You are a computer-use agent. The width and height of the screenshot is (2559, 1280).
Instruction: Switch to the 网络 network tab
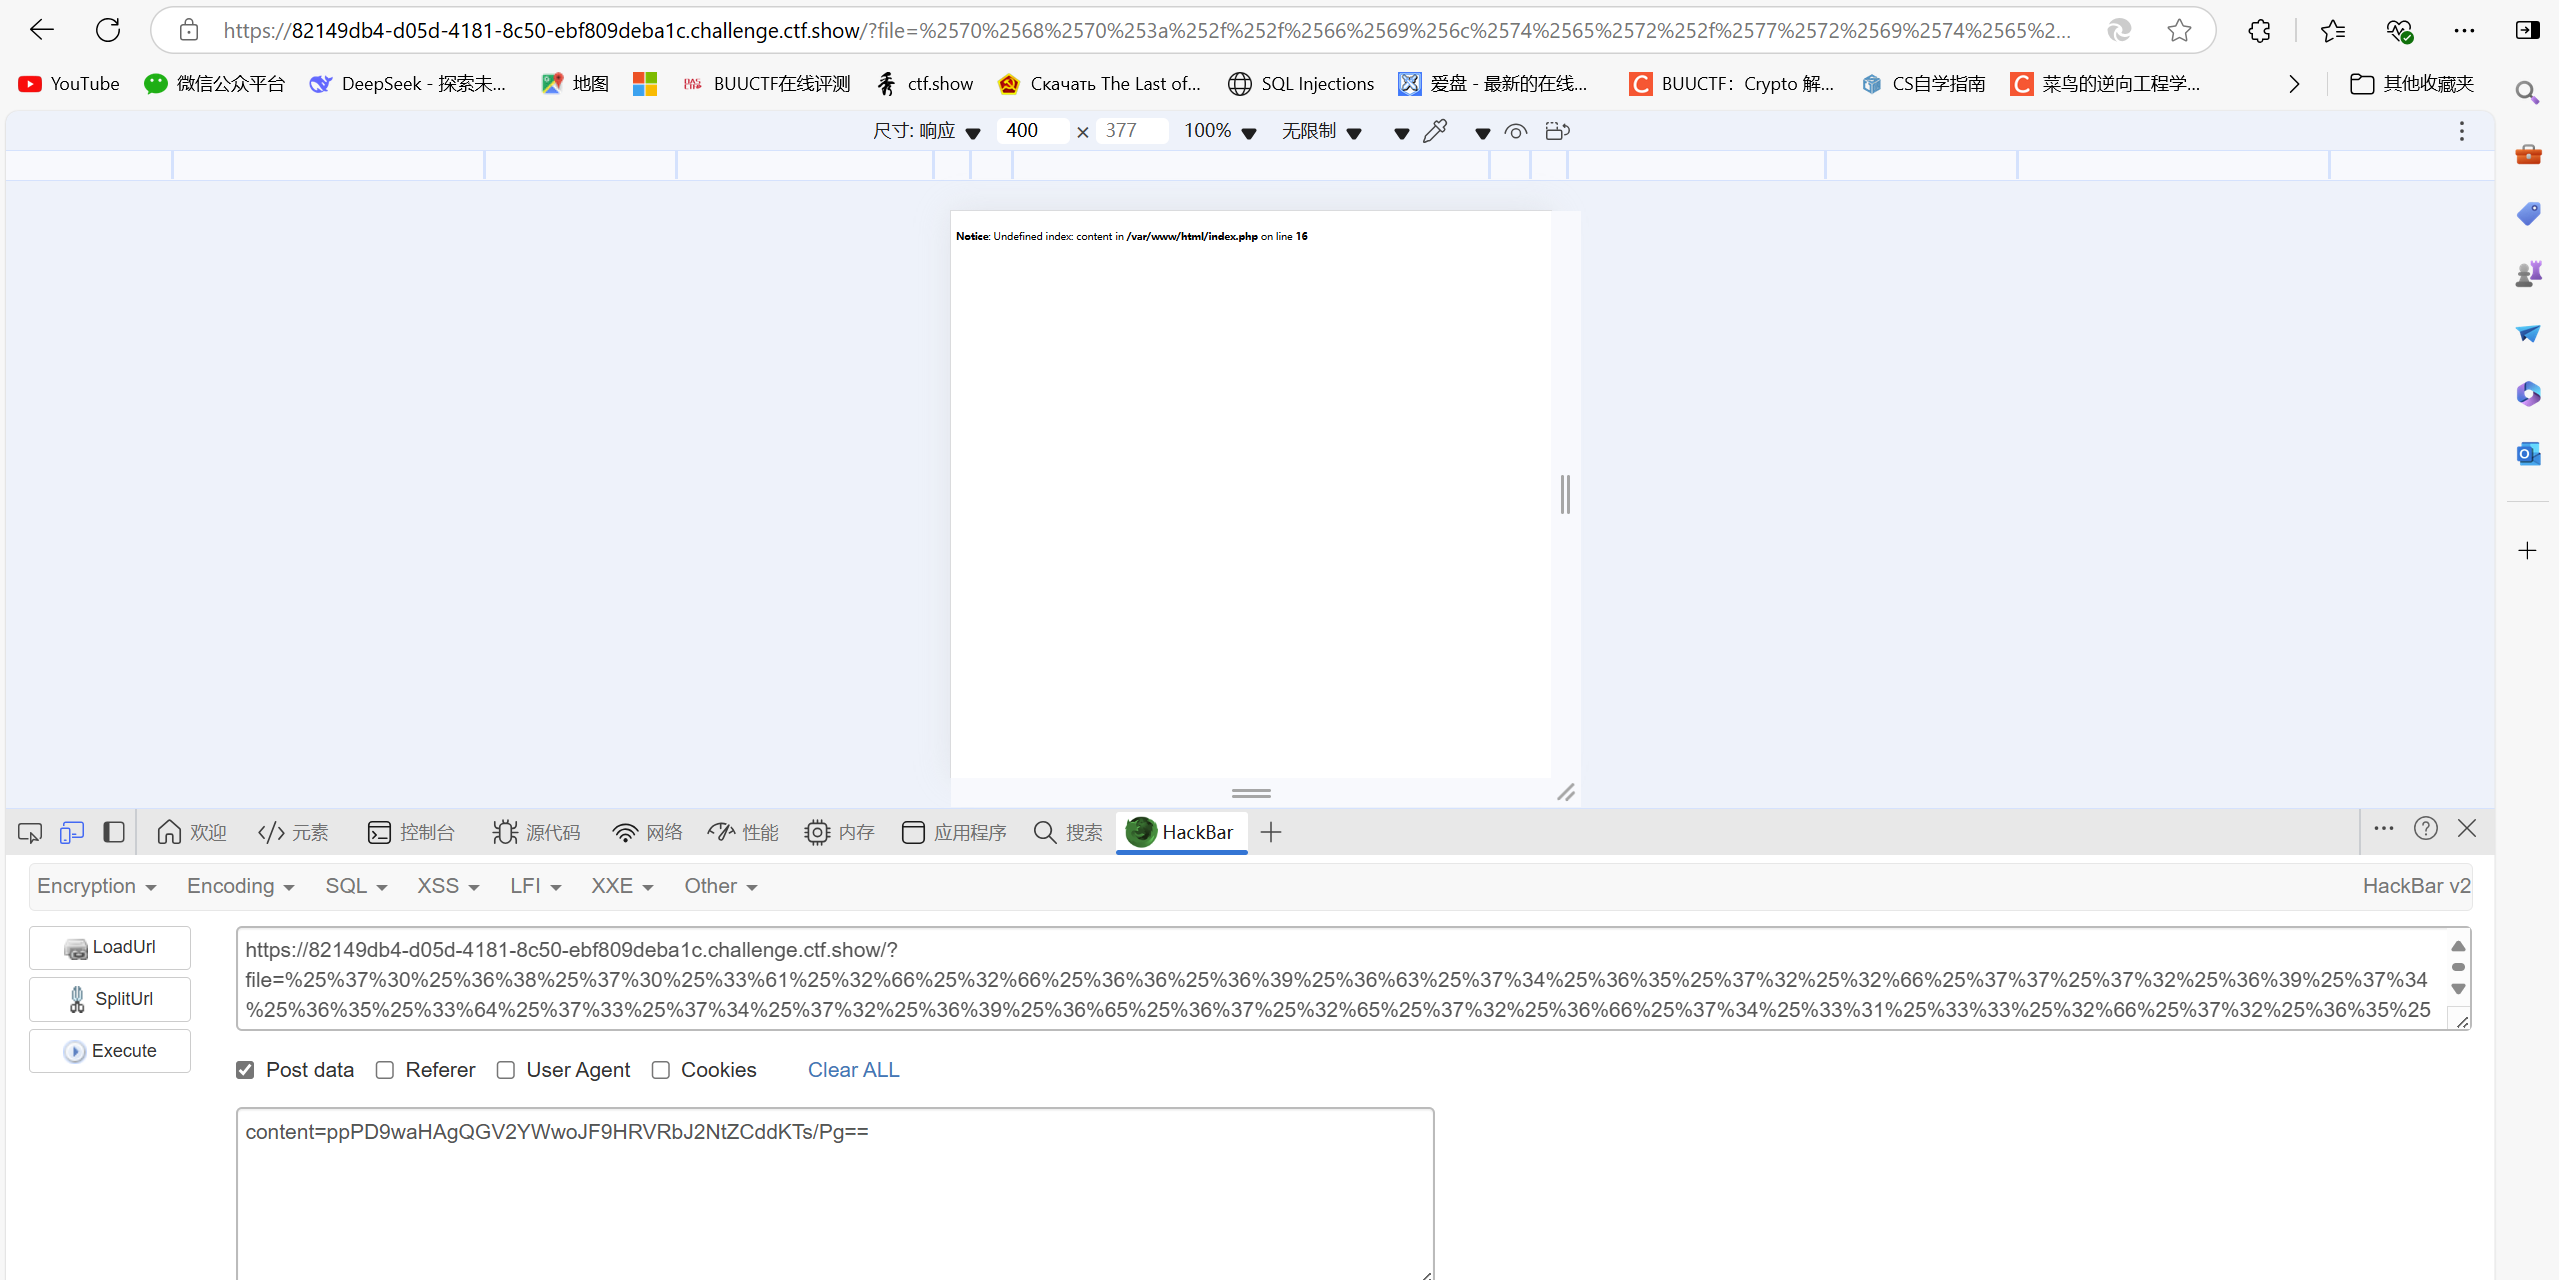[x=648, y=832]
